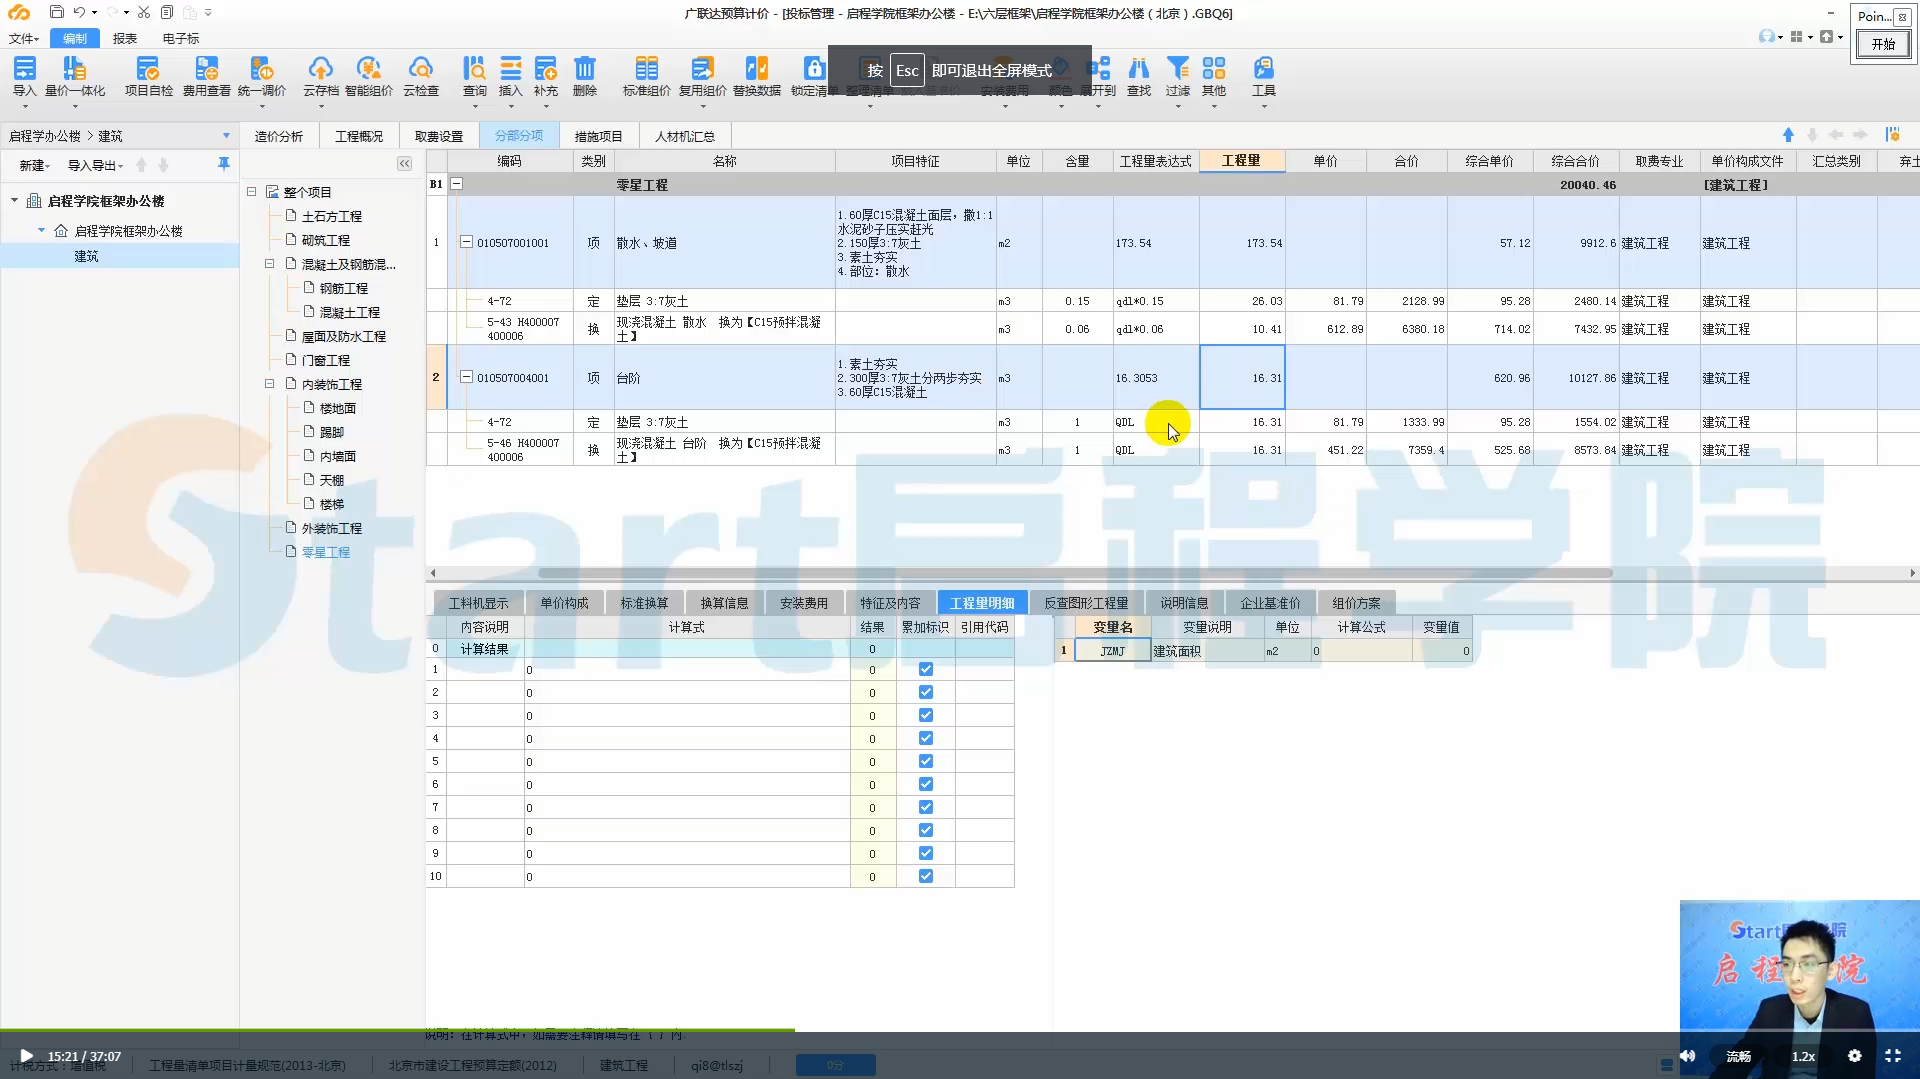Click the pin icon in project panel
Image resolution: width=1920 pixels, height=1079 pixels.
pos(224,164)
